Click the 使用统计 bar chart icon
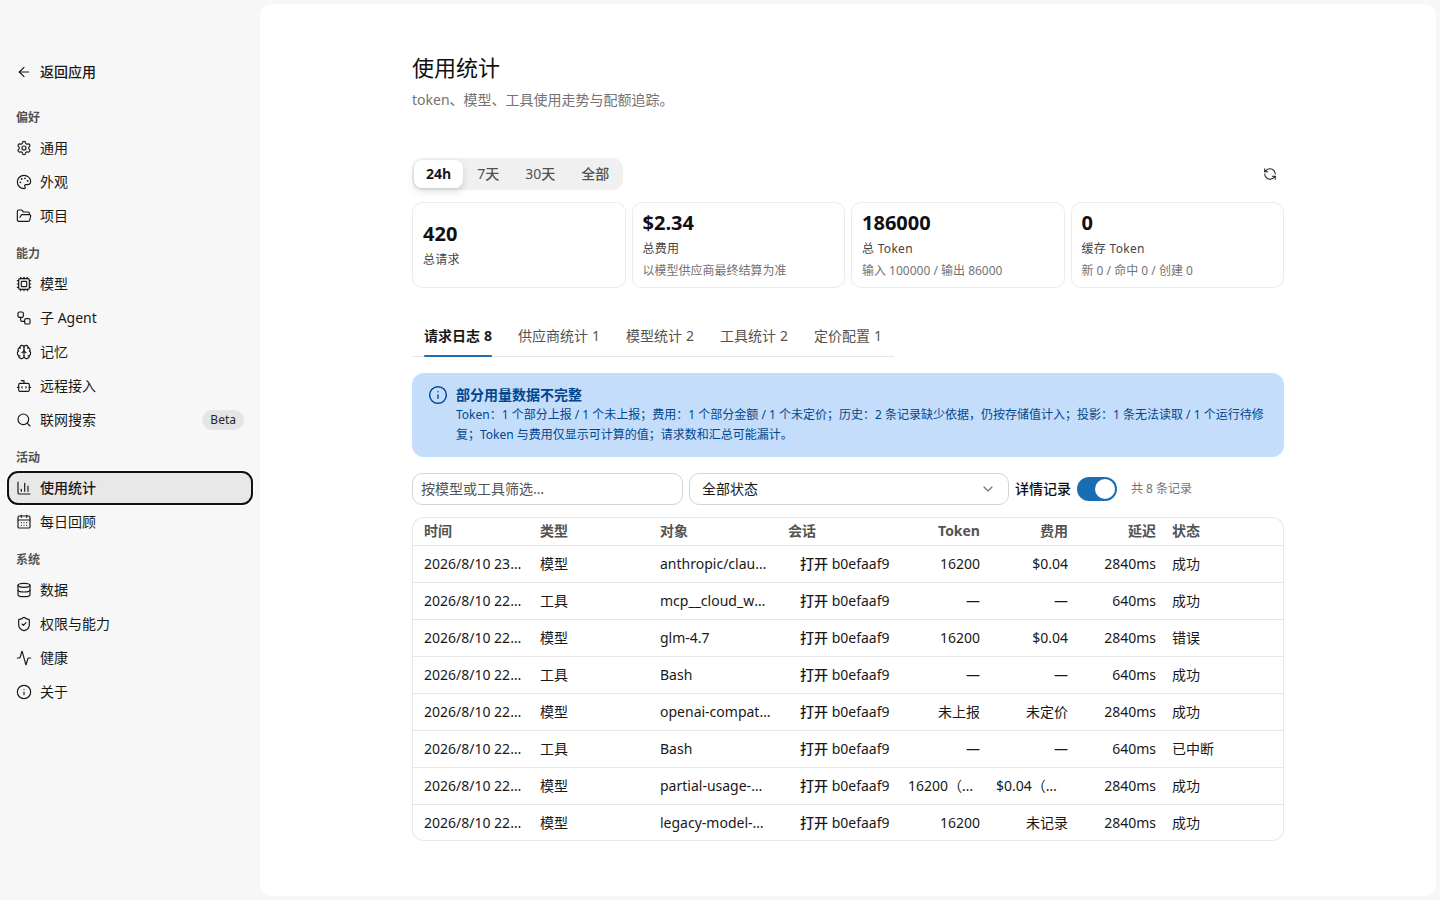The image size is (1440, 900). (x=24, y=488)
